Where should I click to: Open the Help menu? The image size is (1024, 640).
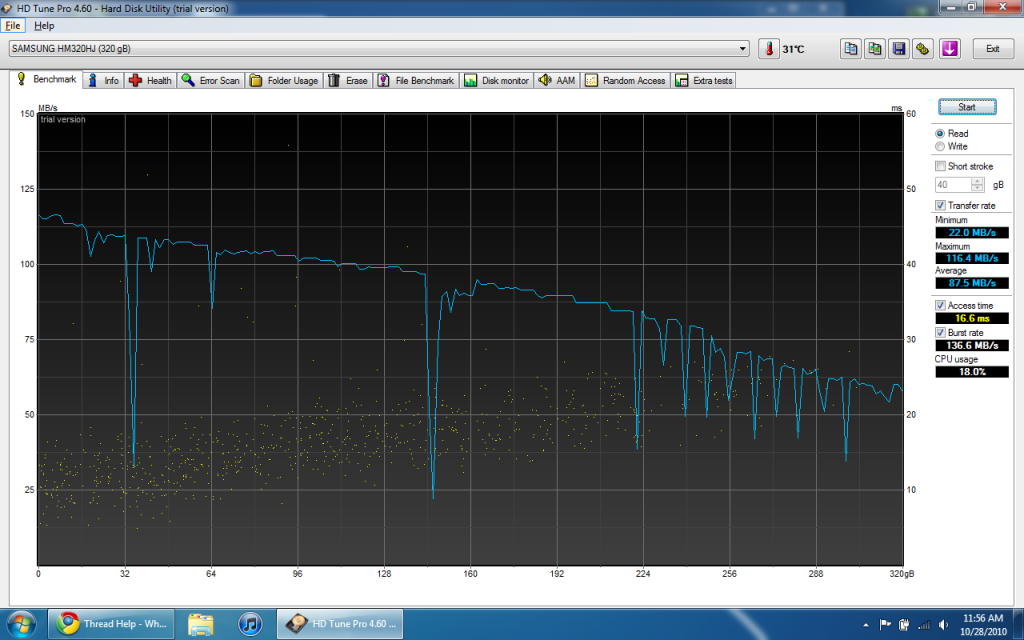pyautogui.click(x=44, y=25)
